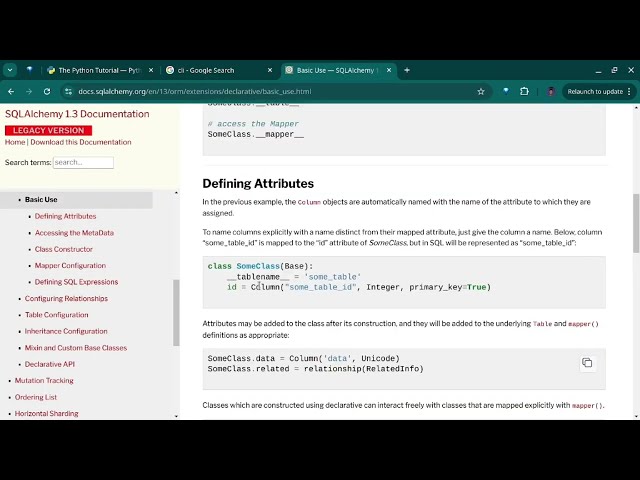
Task: Click the sidebar scrollbar thumb
Action: [176, 313]
